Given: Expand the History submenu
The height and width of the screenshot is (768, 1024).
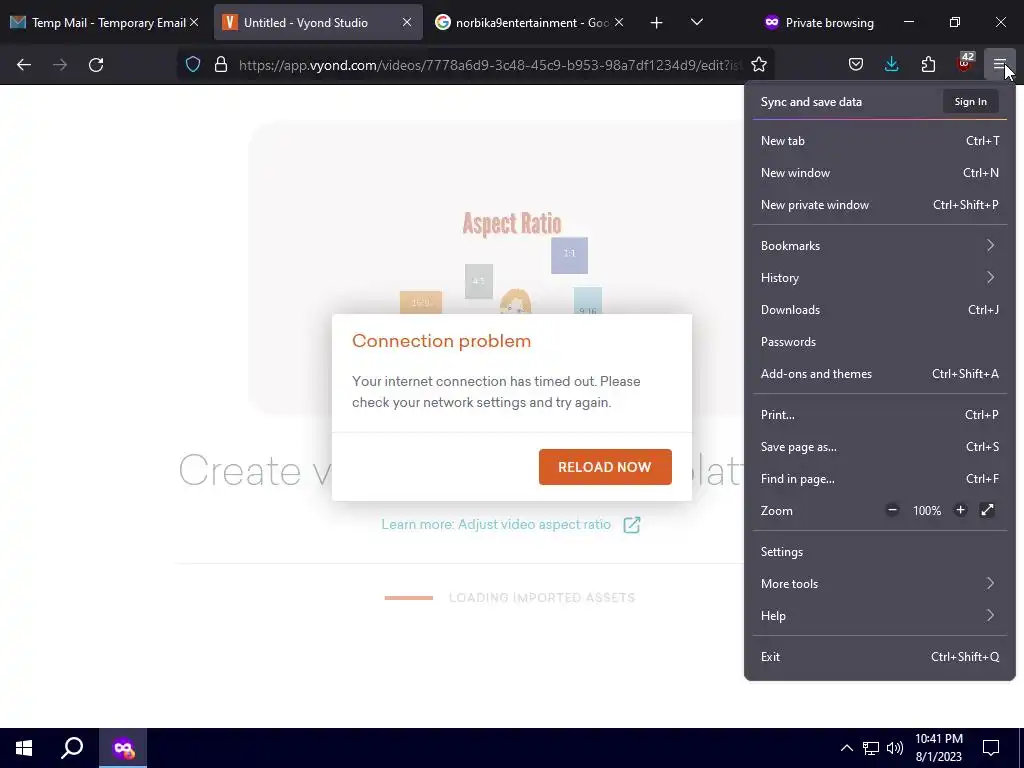Looking at the screenshot, I should coord(880,278).
